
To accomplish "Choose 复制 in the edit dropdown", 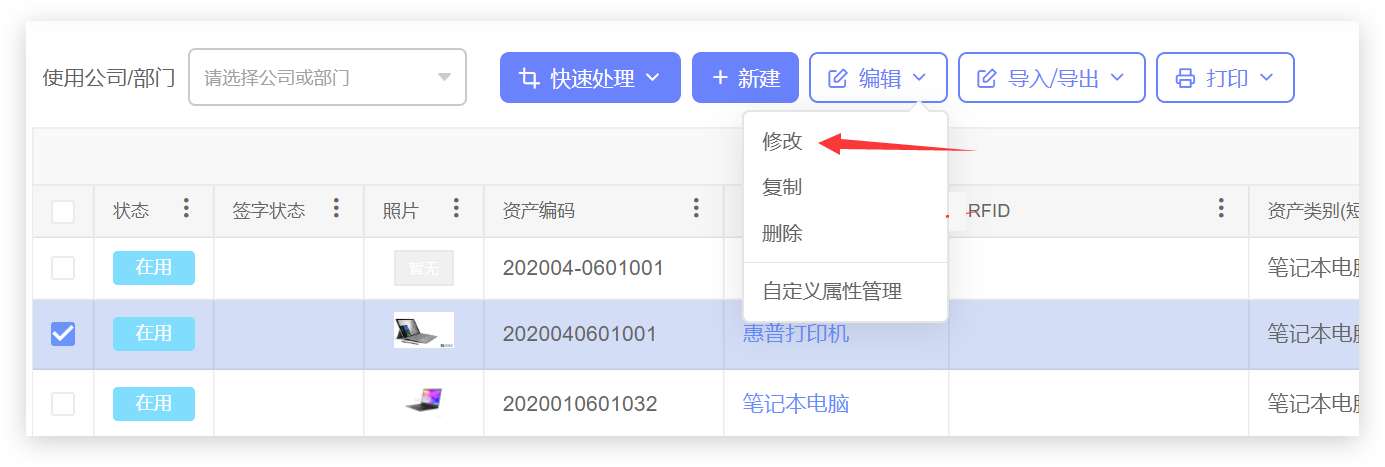I will (x=782, y=188).
